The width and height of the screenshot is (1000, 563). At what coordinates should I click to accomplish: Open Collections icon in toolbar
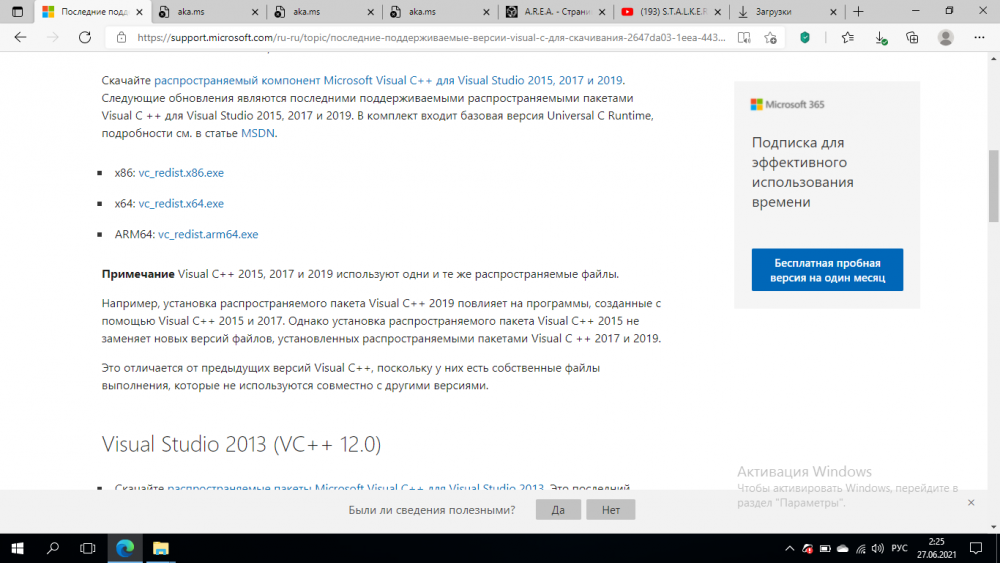coord(912,38)
